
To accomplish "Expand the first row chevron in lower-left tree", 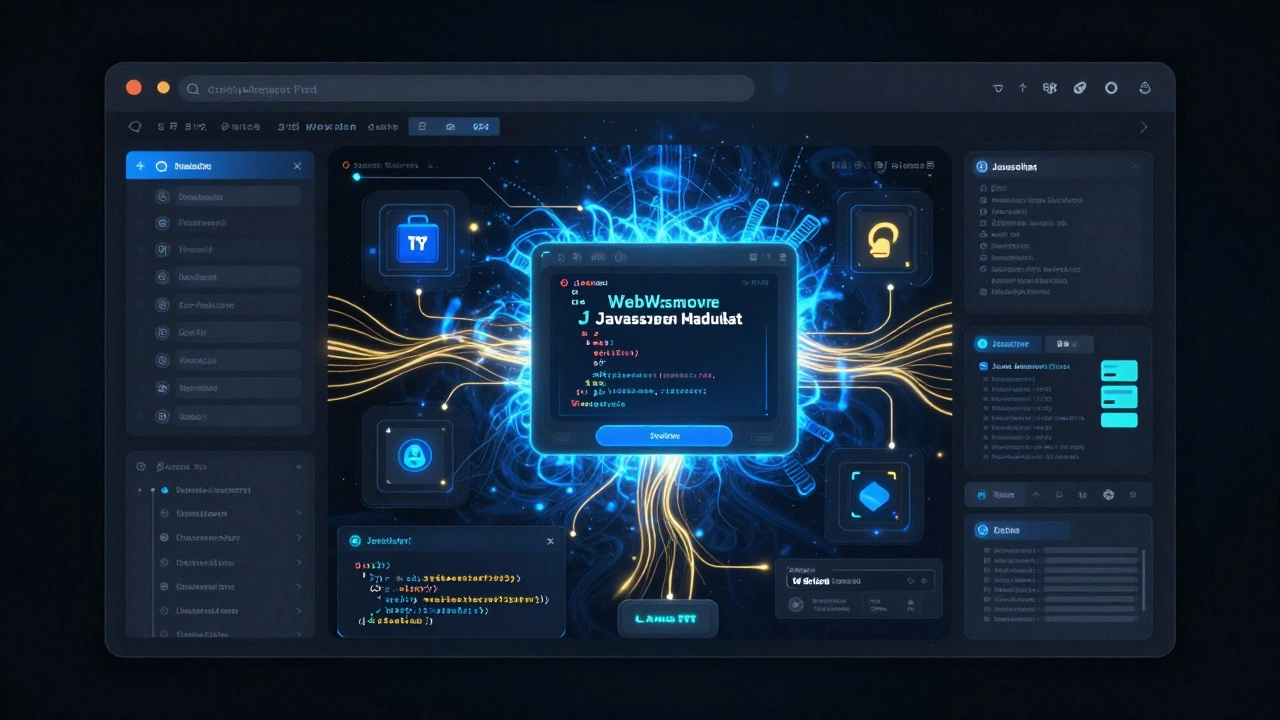I will (298, 513).
